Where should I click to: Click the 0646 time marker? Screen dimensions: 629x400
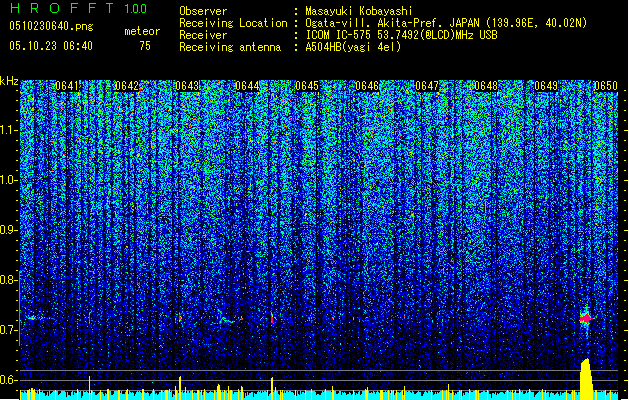click(367, 86)
